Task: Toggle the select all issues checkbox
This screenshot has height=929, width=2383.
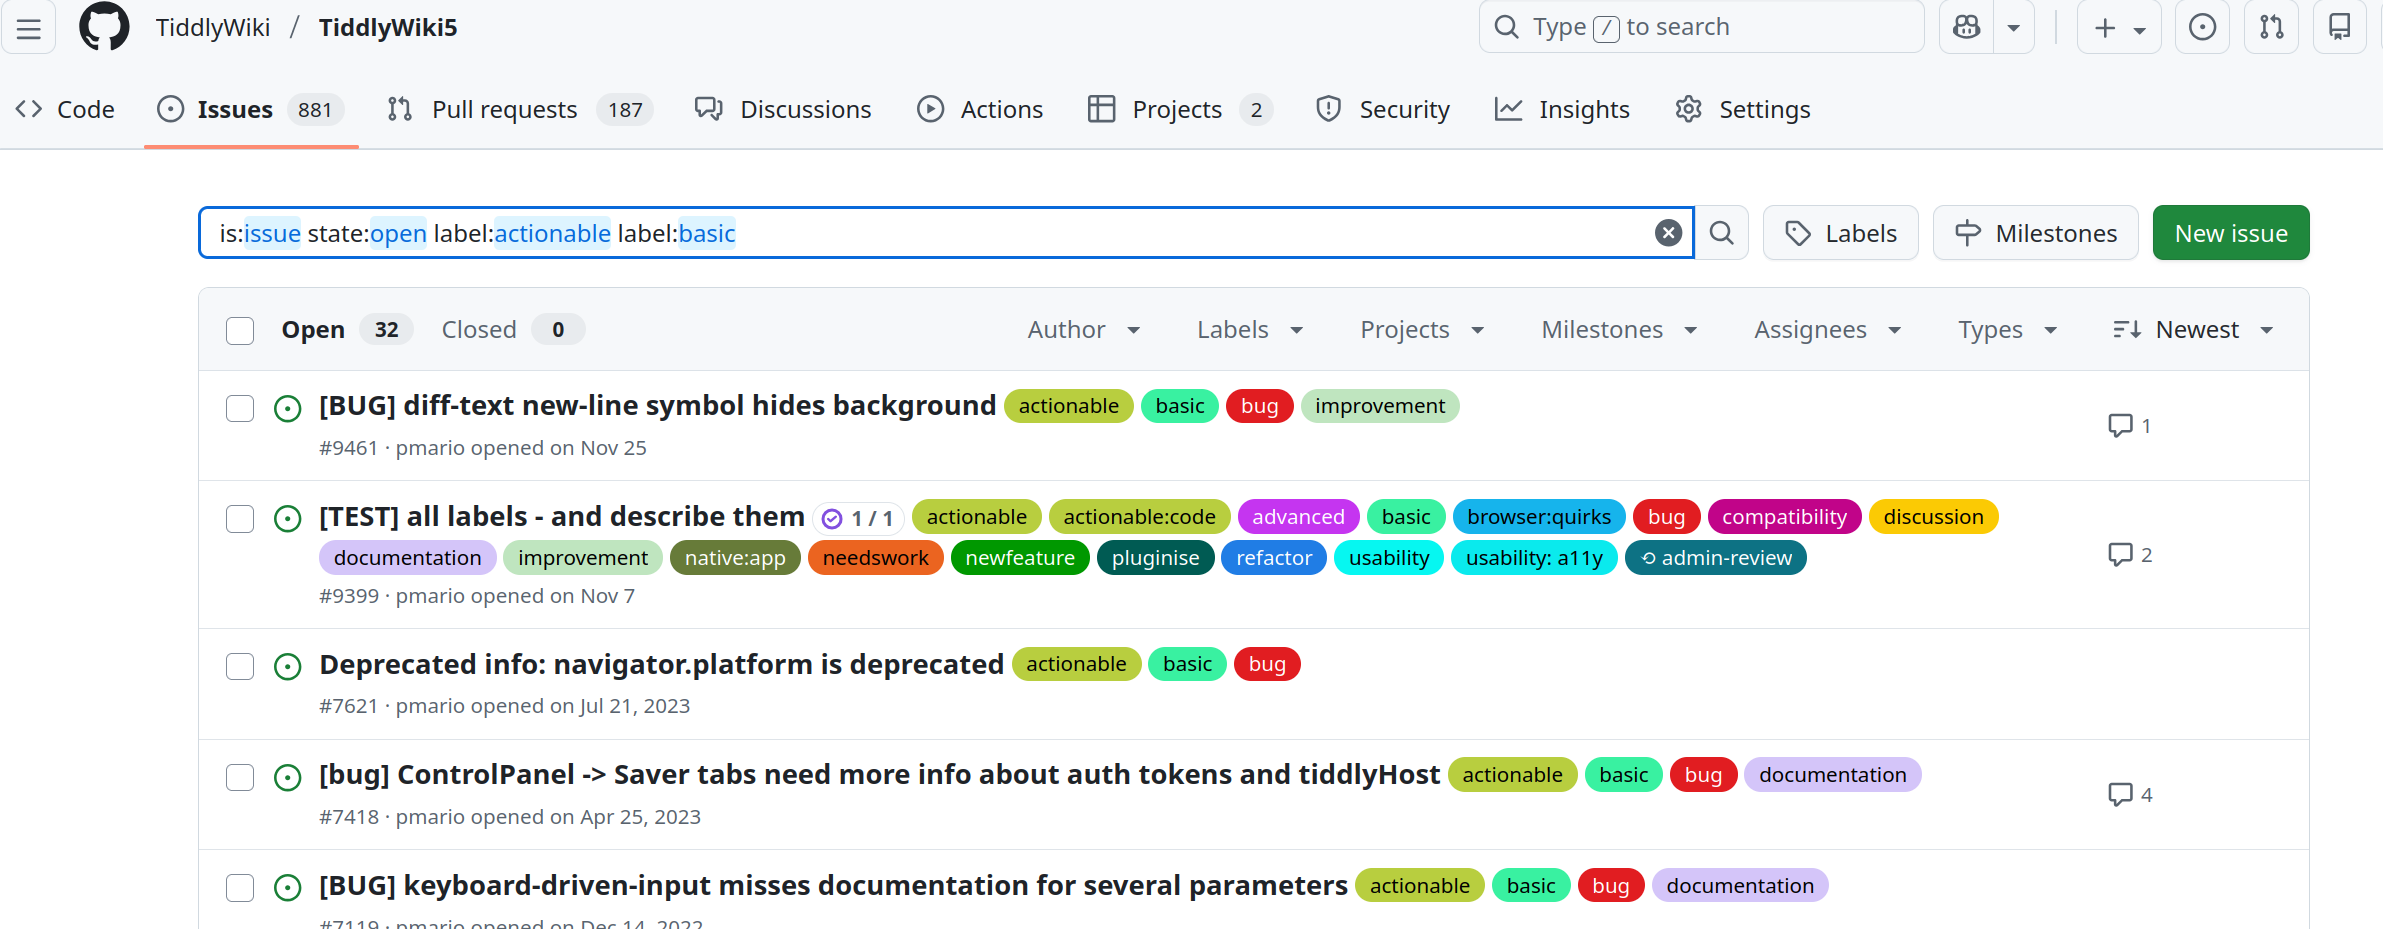Action: (240, 330)
